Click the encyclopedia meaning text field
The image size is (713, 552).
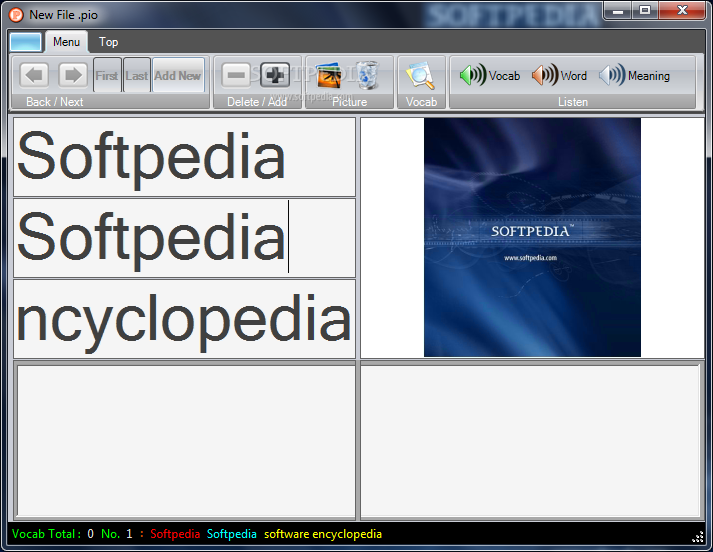tap(184, 319)
